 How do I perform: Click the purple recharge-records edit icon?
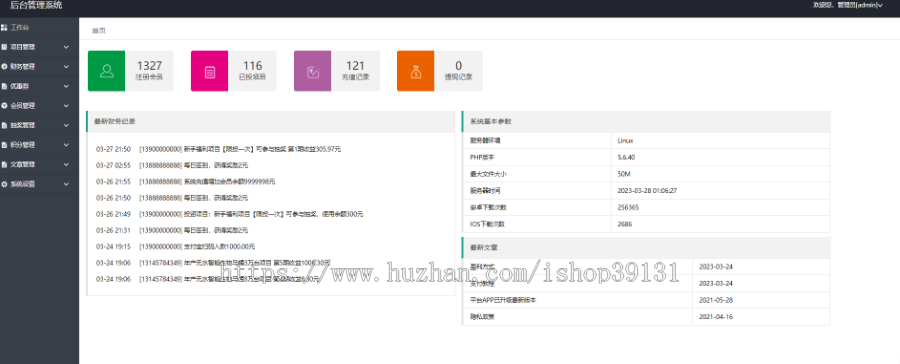(x=313, y=72)
